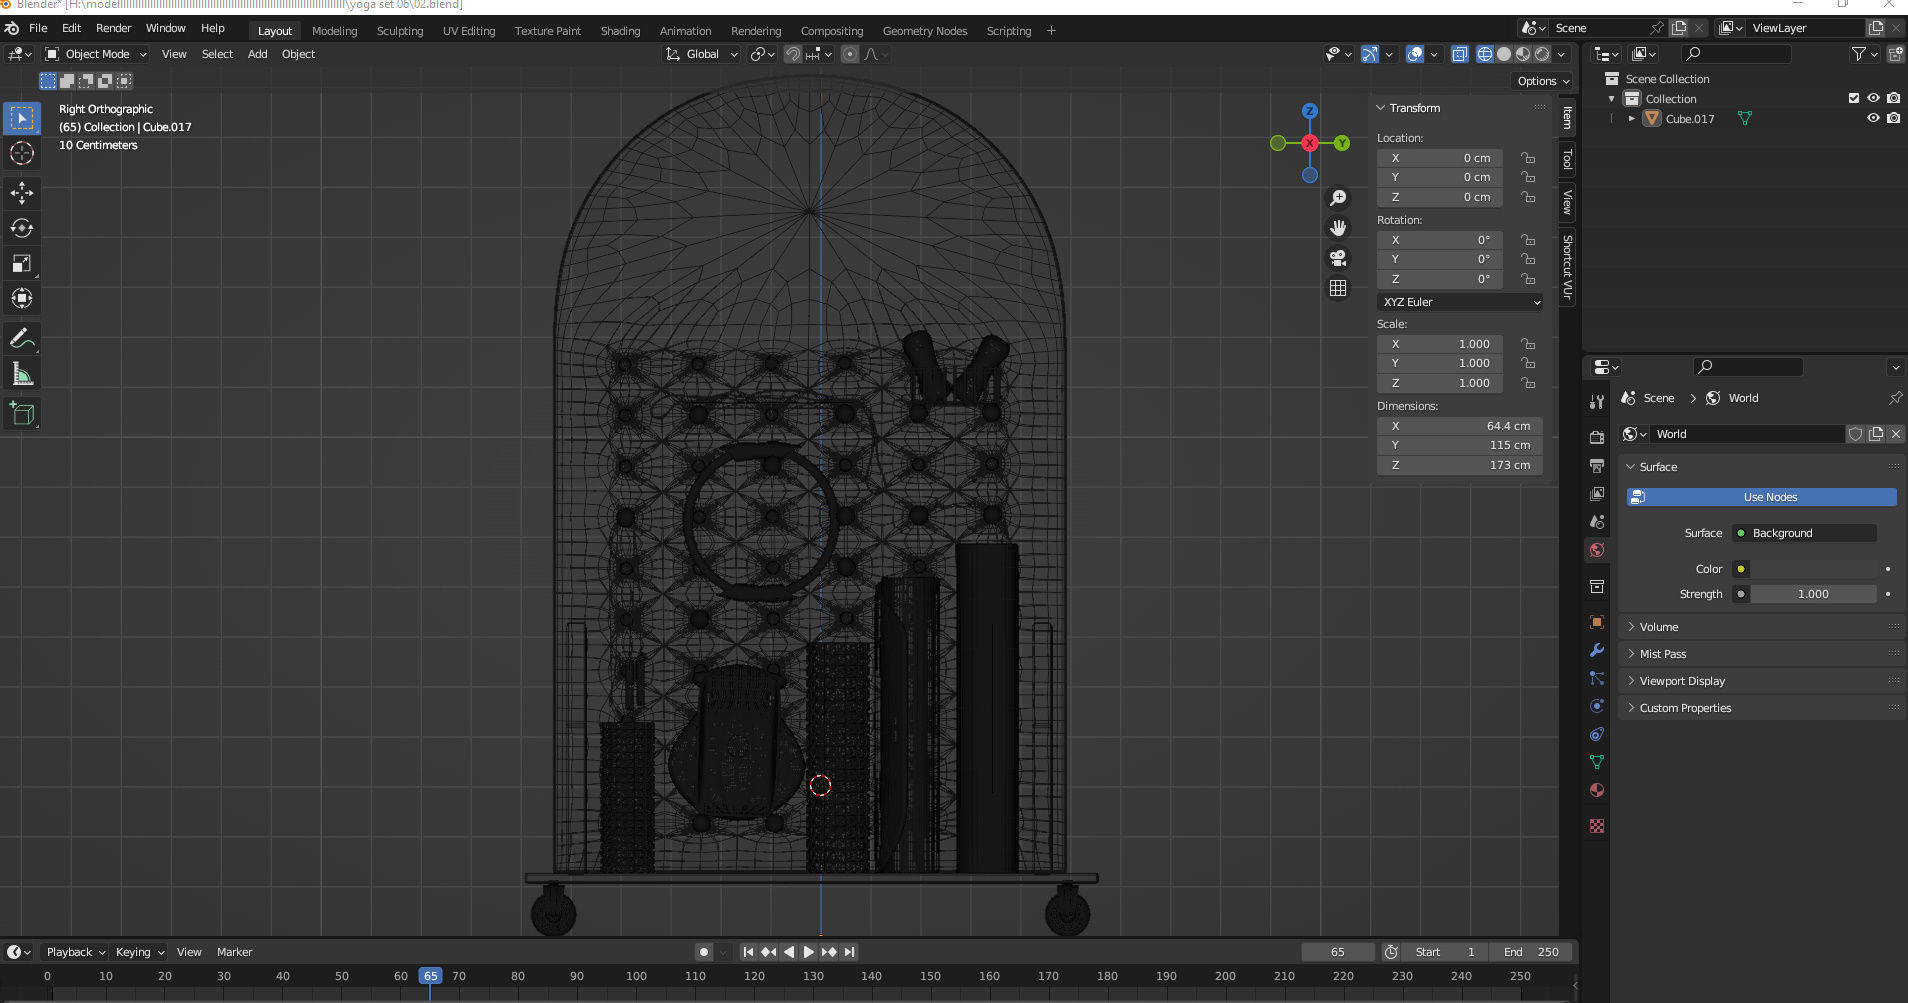
Task: Disable Cube.017 in renders
Action: pos(1893,118)
